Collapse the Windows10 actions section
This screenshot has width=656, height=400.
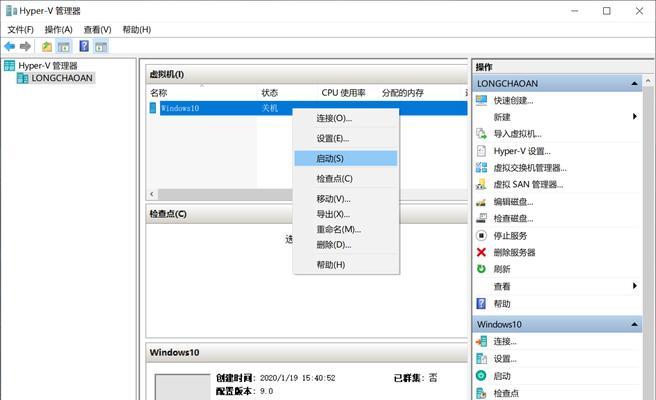coord(634,324)
